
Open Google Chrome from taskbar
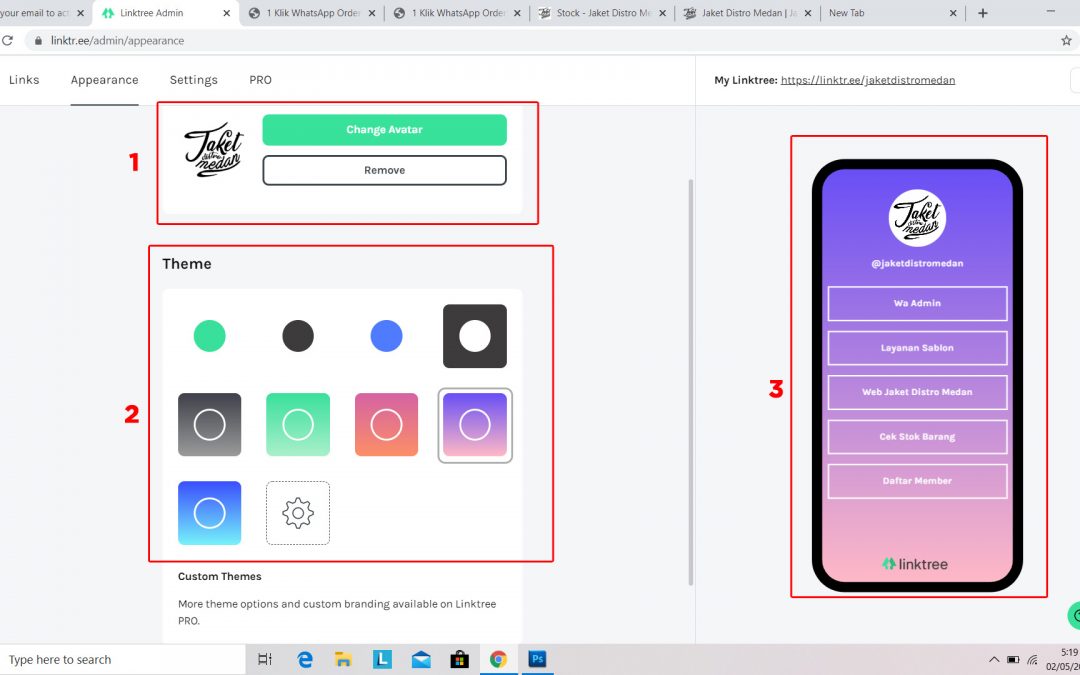pos(498,660)
